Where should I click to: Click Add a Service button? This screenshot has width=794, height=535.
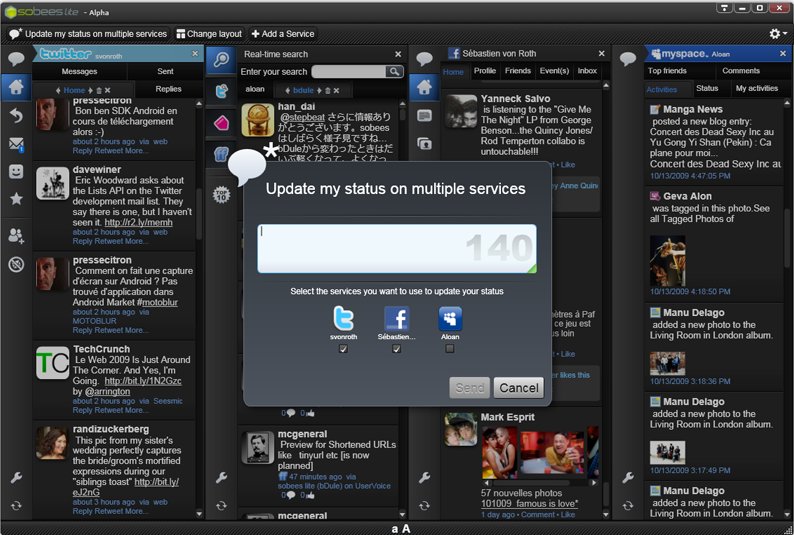283,34
